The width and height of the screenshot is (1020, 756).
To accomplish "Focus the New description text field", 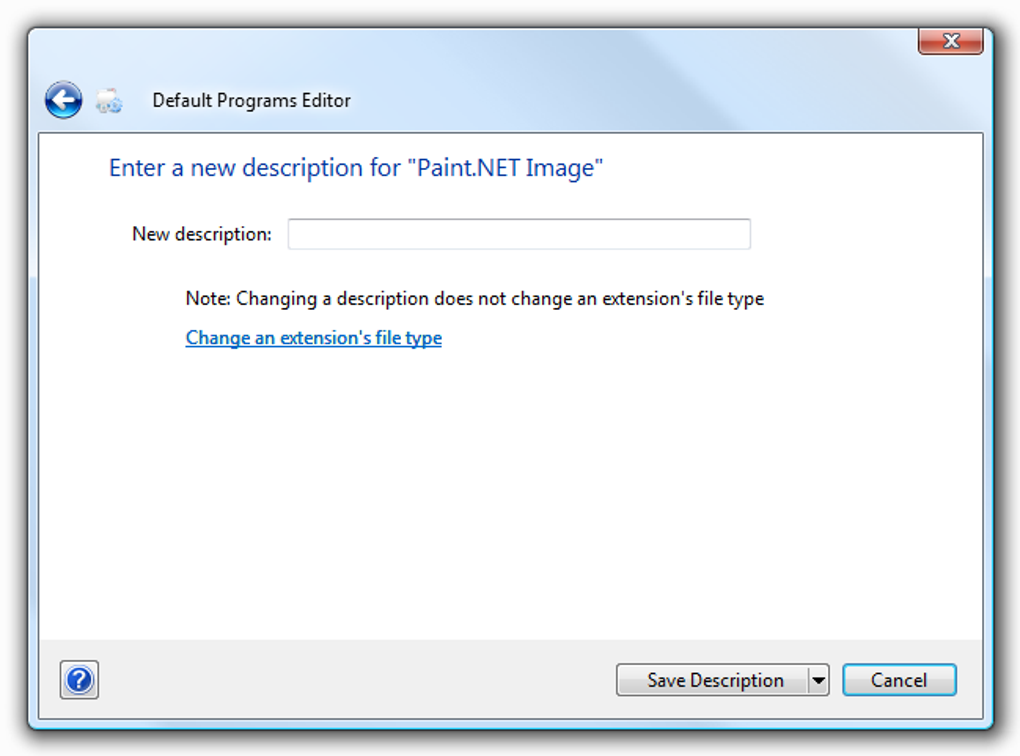I will 519,234.
